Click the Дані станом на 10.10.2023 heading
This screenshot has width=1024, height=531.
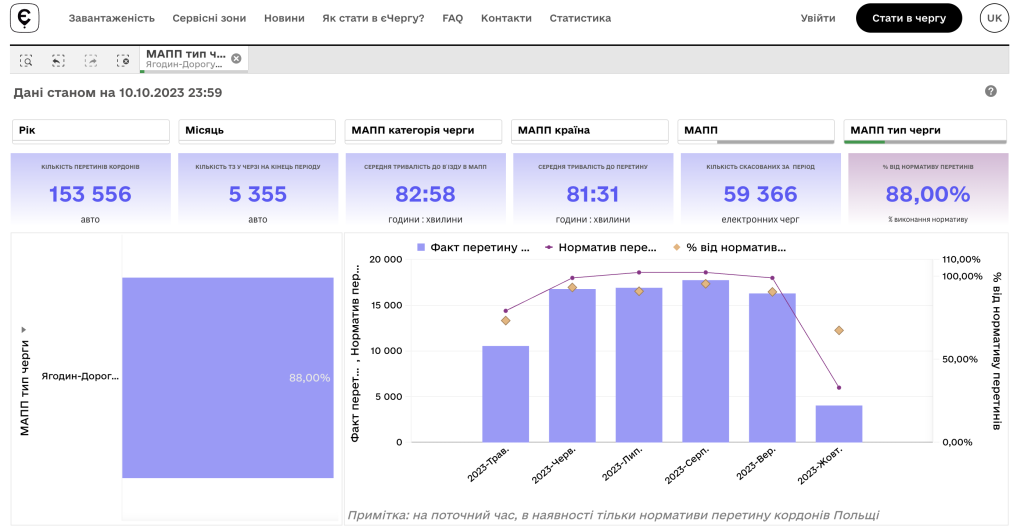click(x=118, y=93)
